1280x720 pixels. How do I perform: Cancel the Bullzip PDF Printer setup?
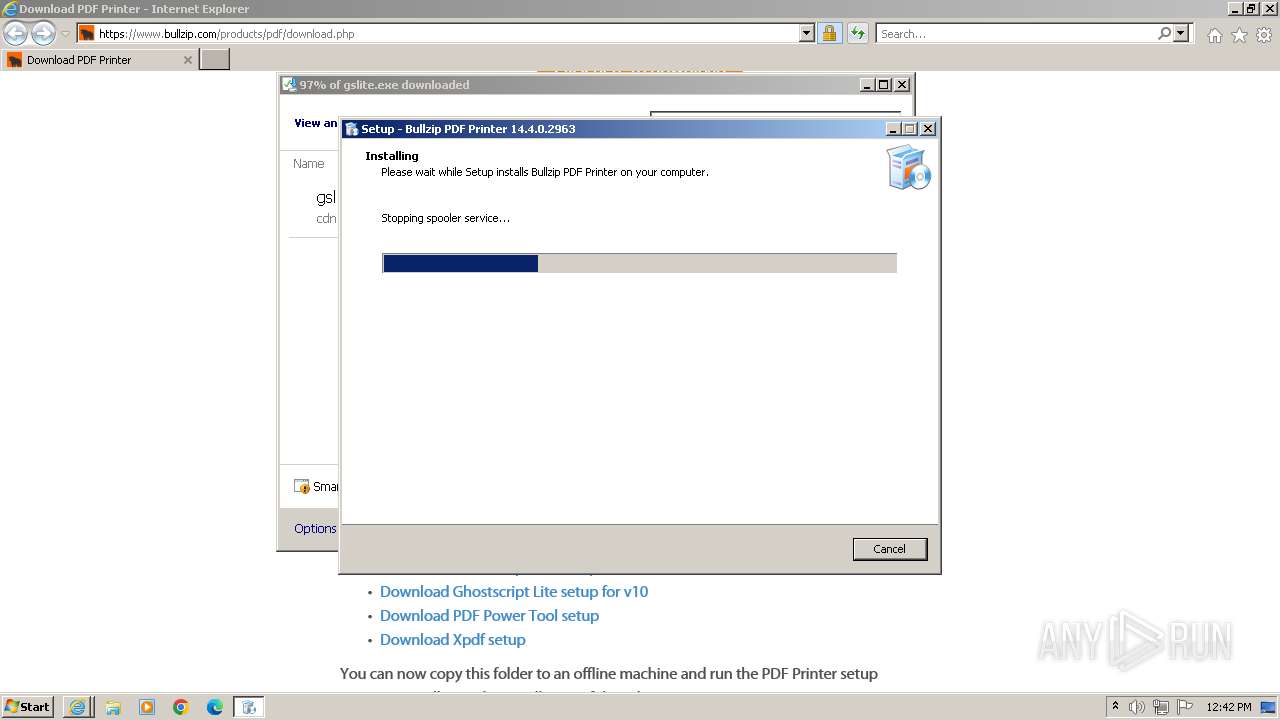[x=889, y=549]
